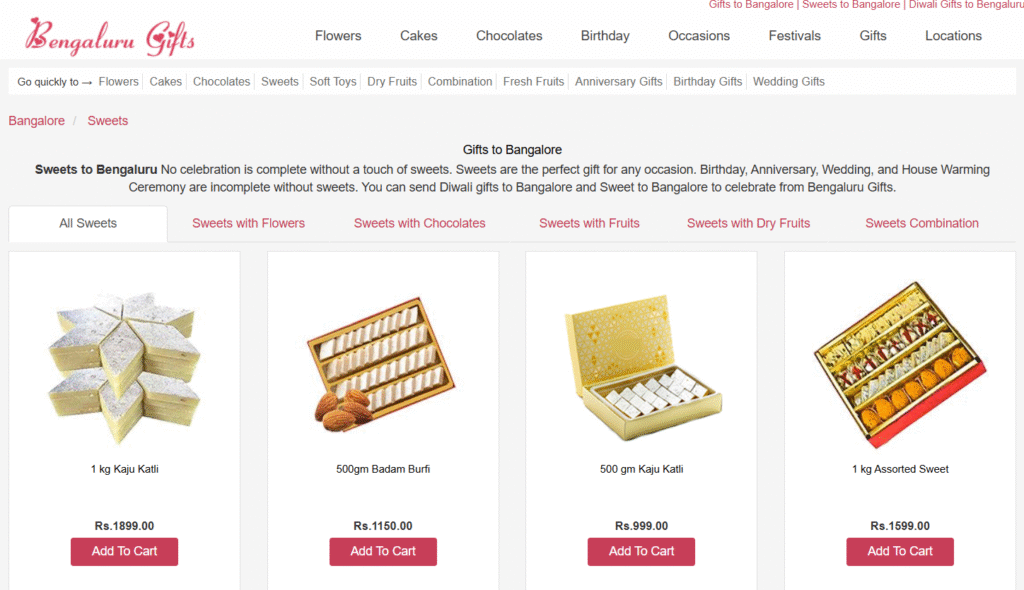
Task: Open the Flowers menu in main navigation
Action: (x=338, y=36)
